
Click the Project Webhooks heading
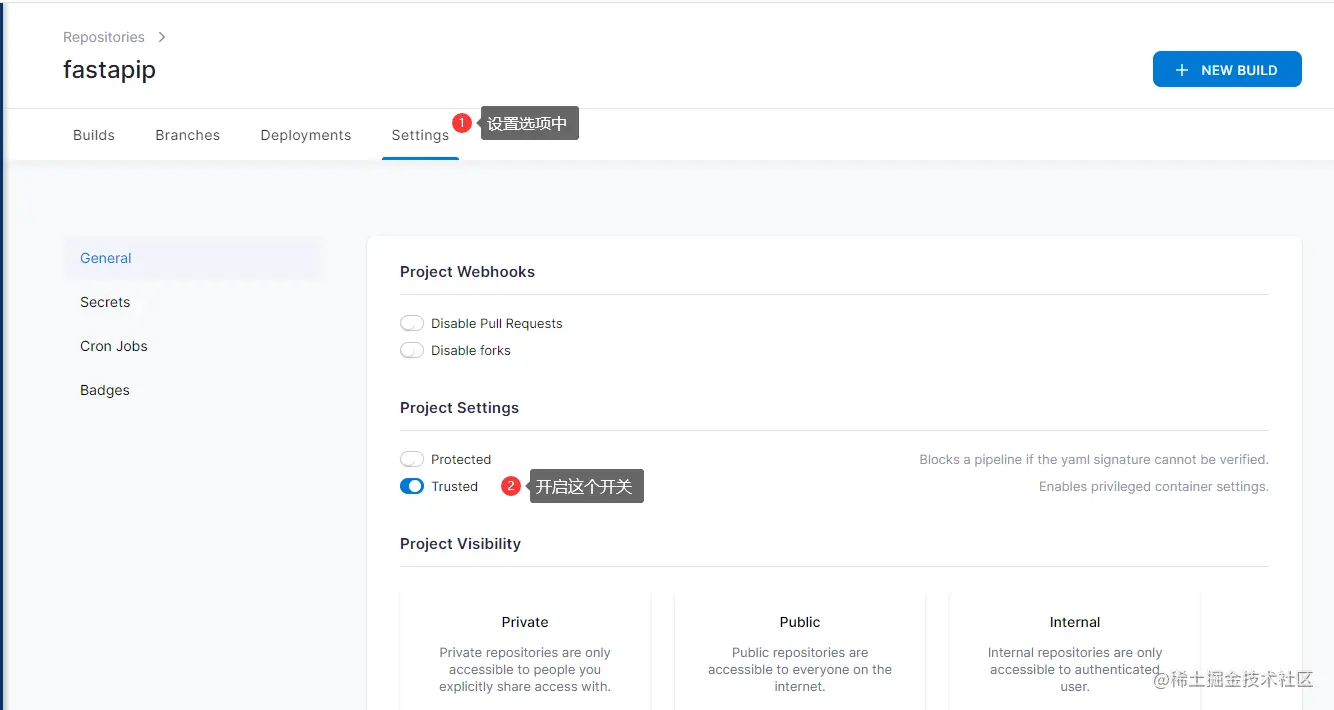coord(467,272)
